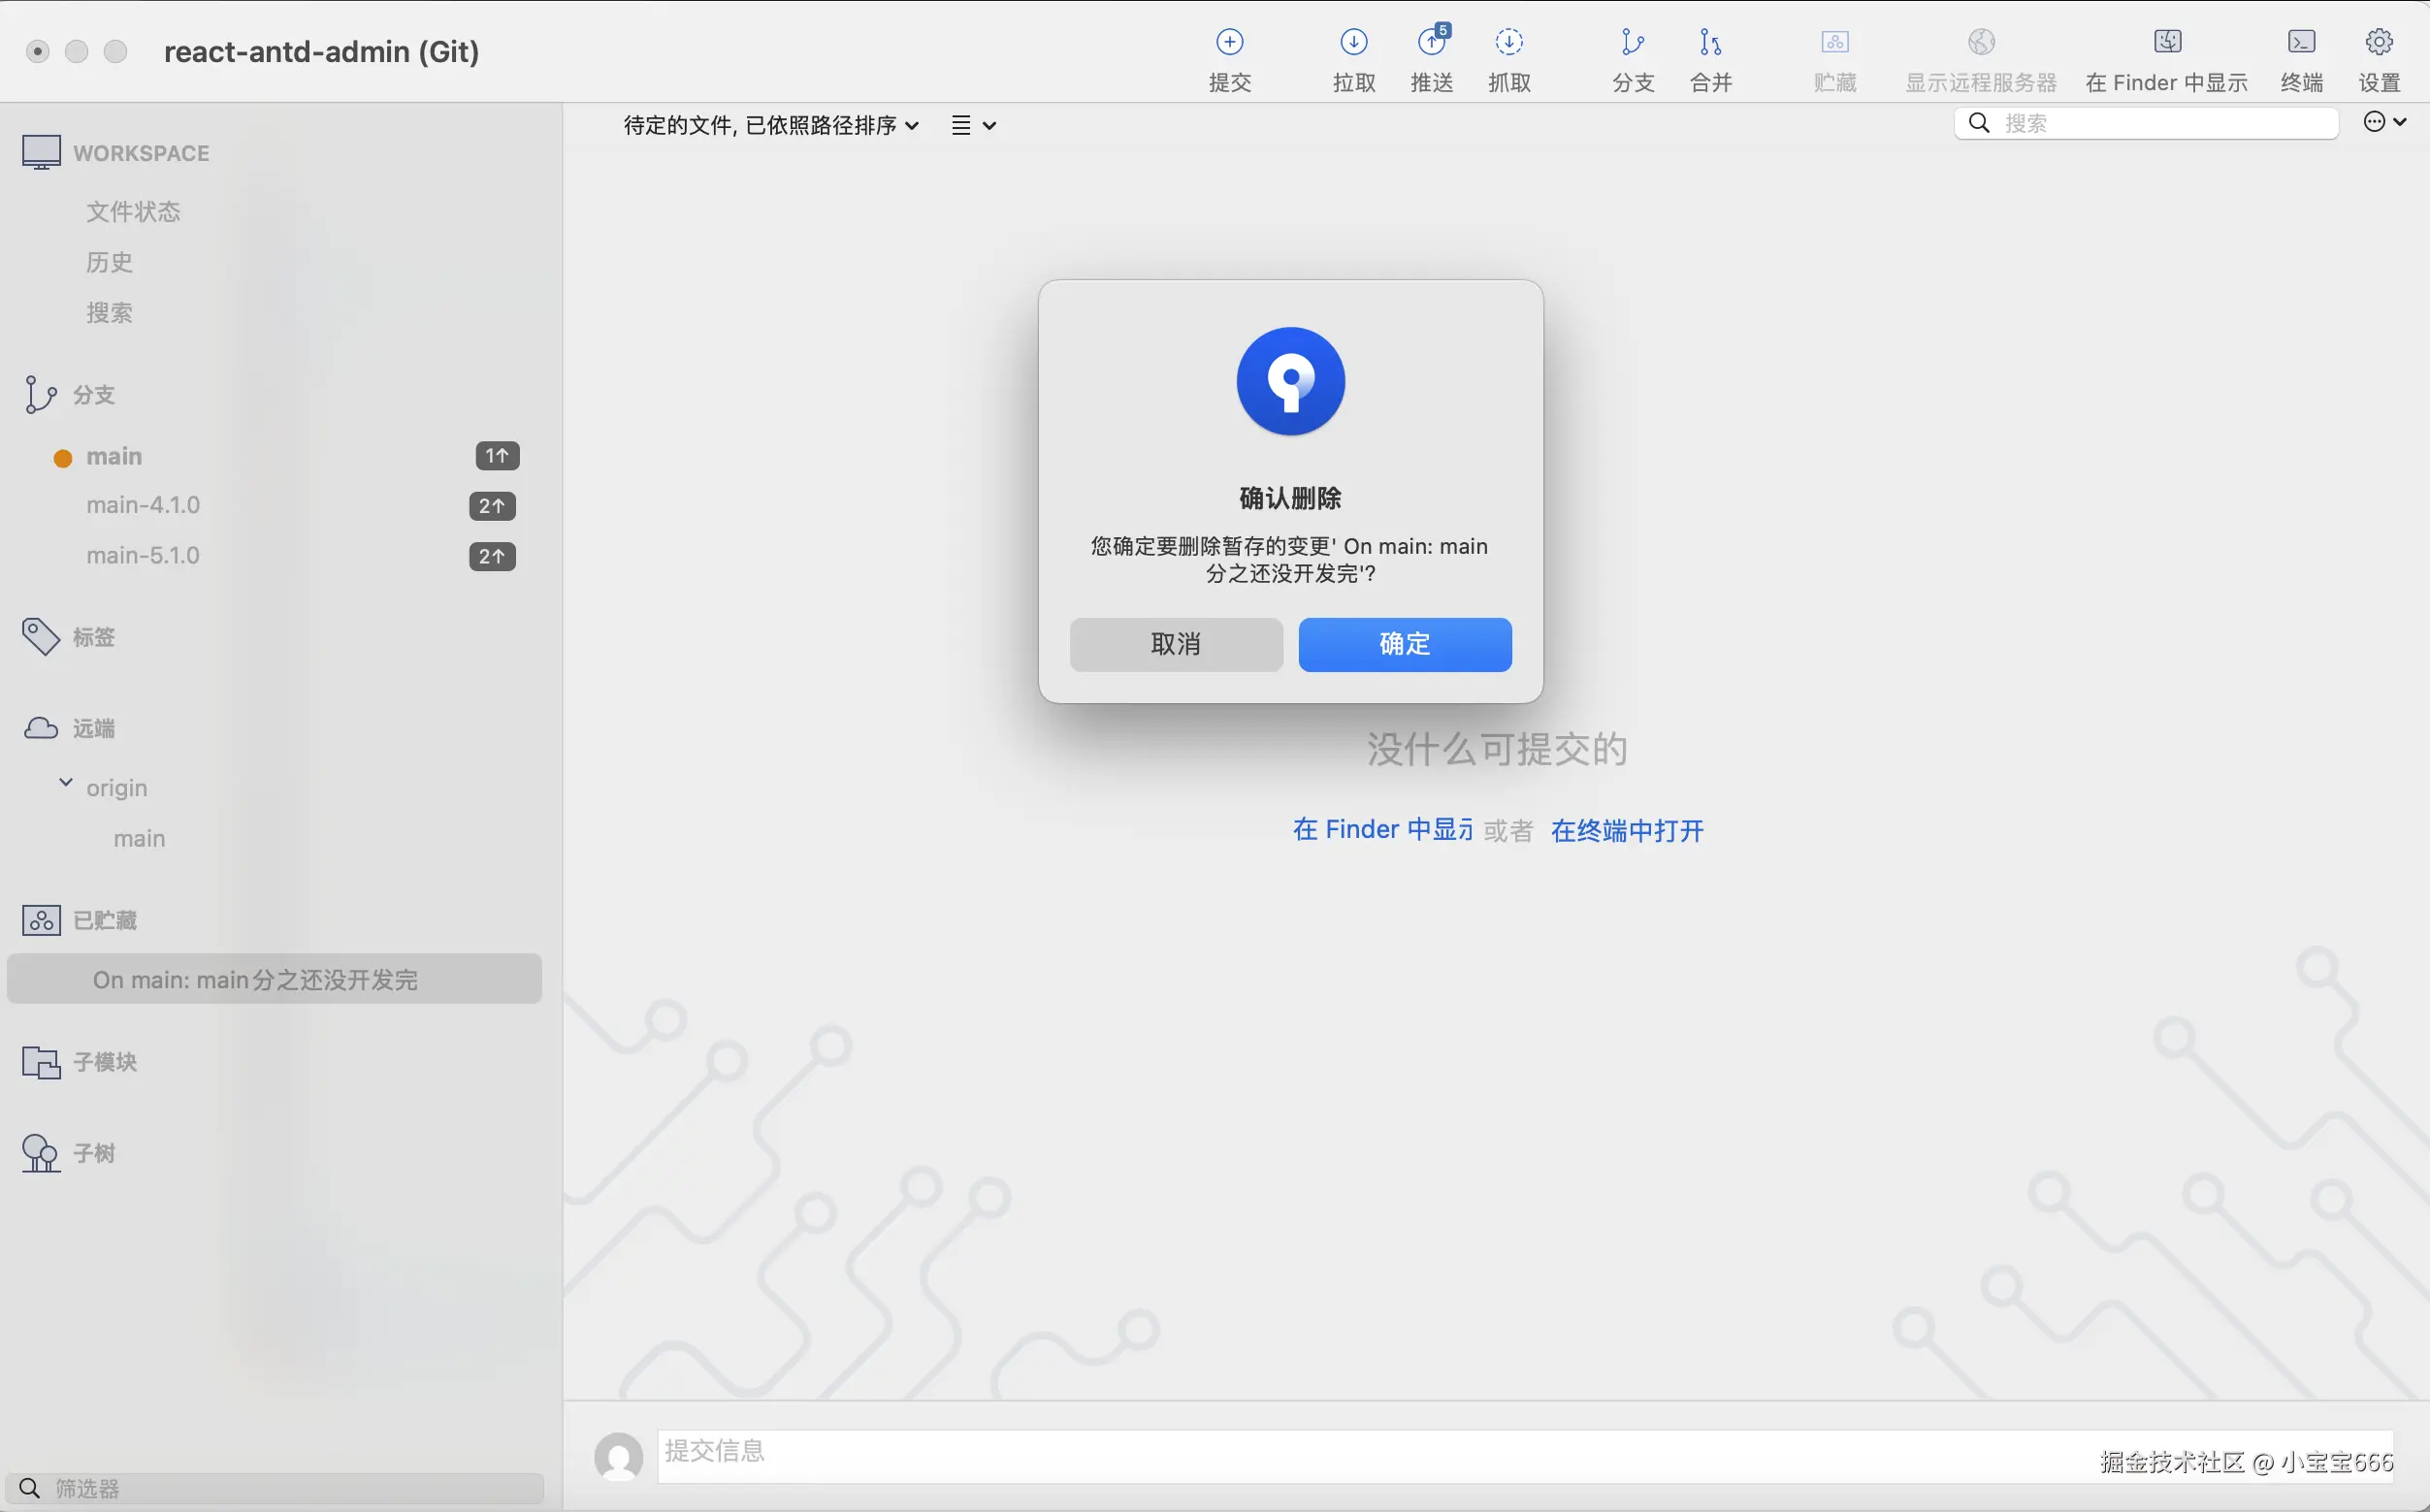The width and height of the screenshot is (2430, 1512).
Task: Reveal repository using 在 Finder 中显示 icon
Action: [x=2165, y=58]
